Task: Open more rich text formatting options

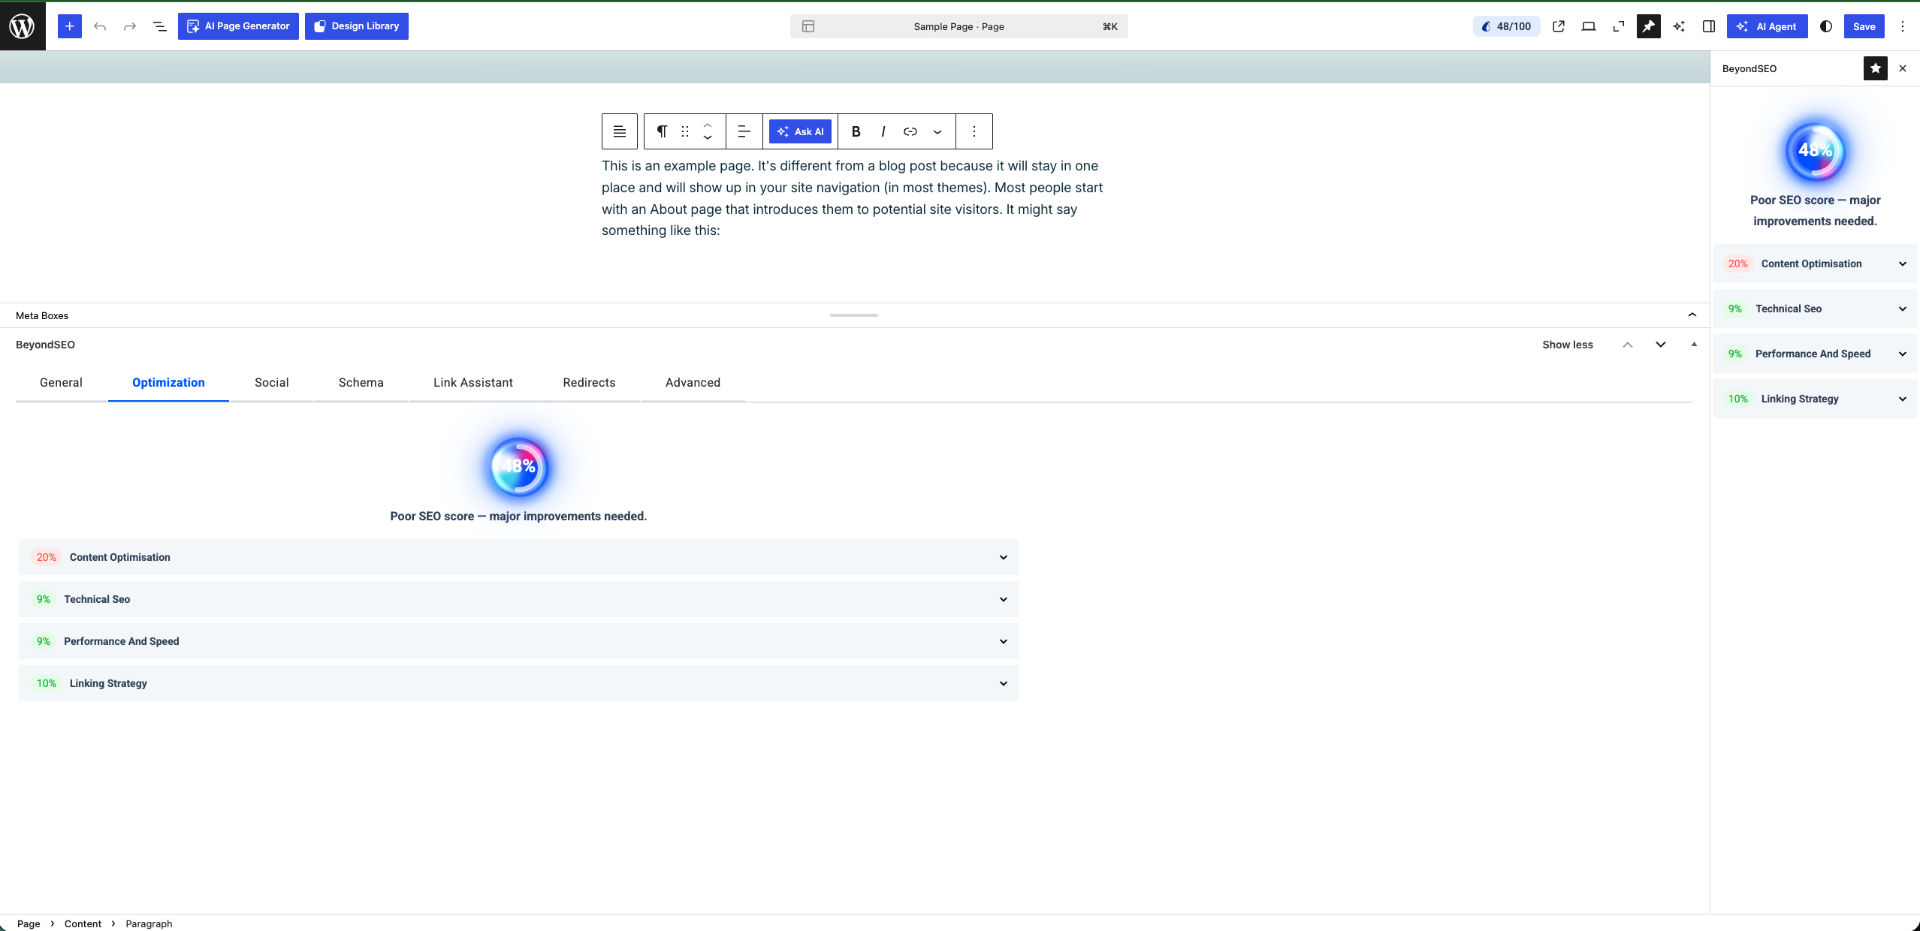Action: point(937,131)
